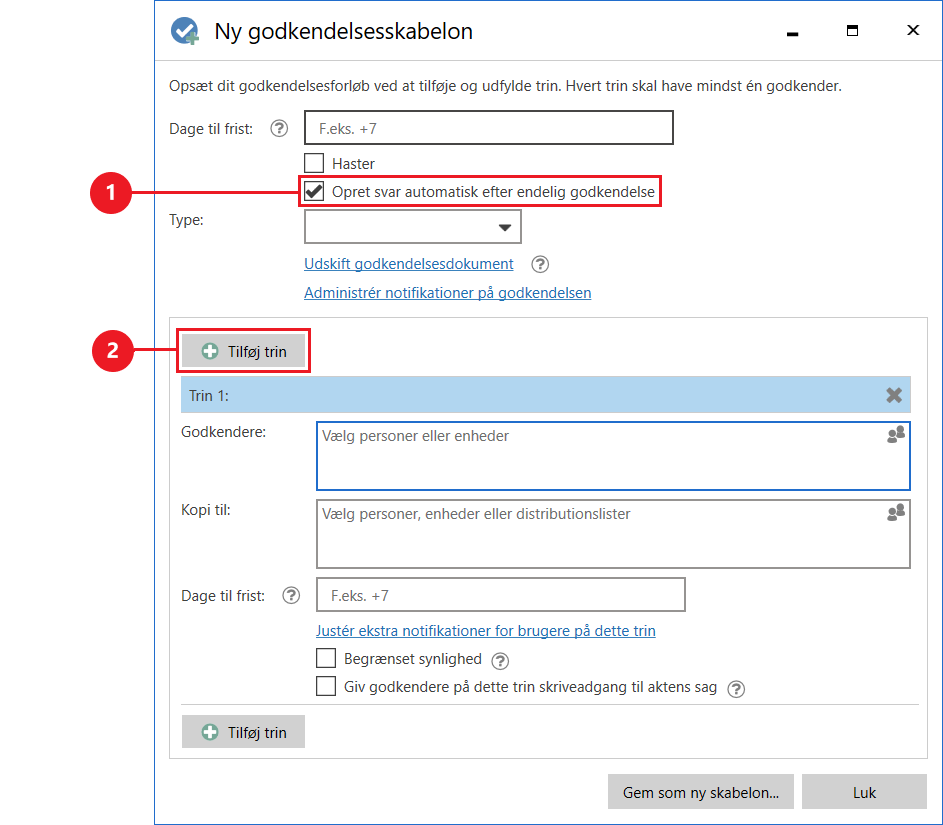This screenshot has width=943, height=825.
Task: Focus the top Dage til frist input field
Action: coord(489,127)
